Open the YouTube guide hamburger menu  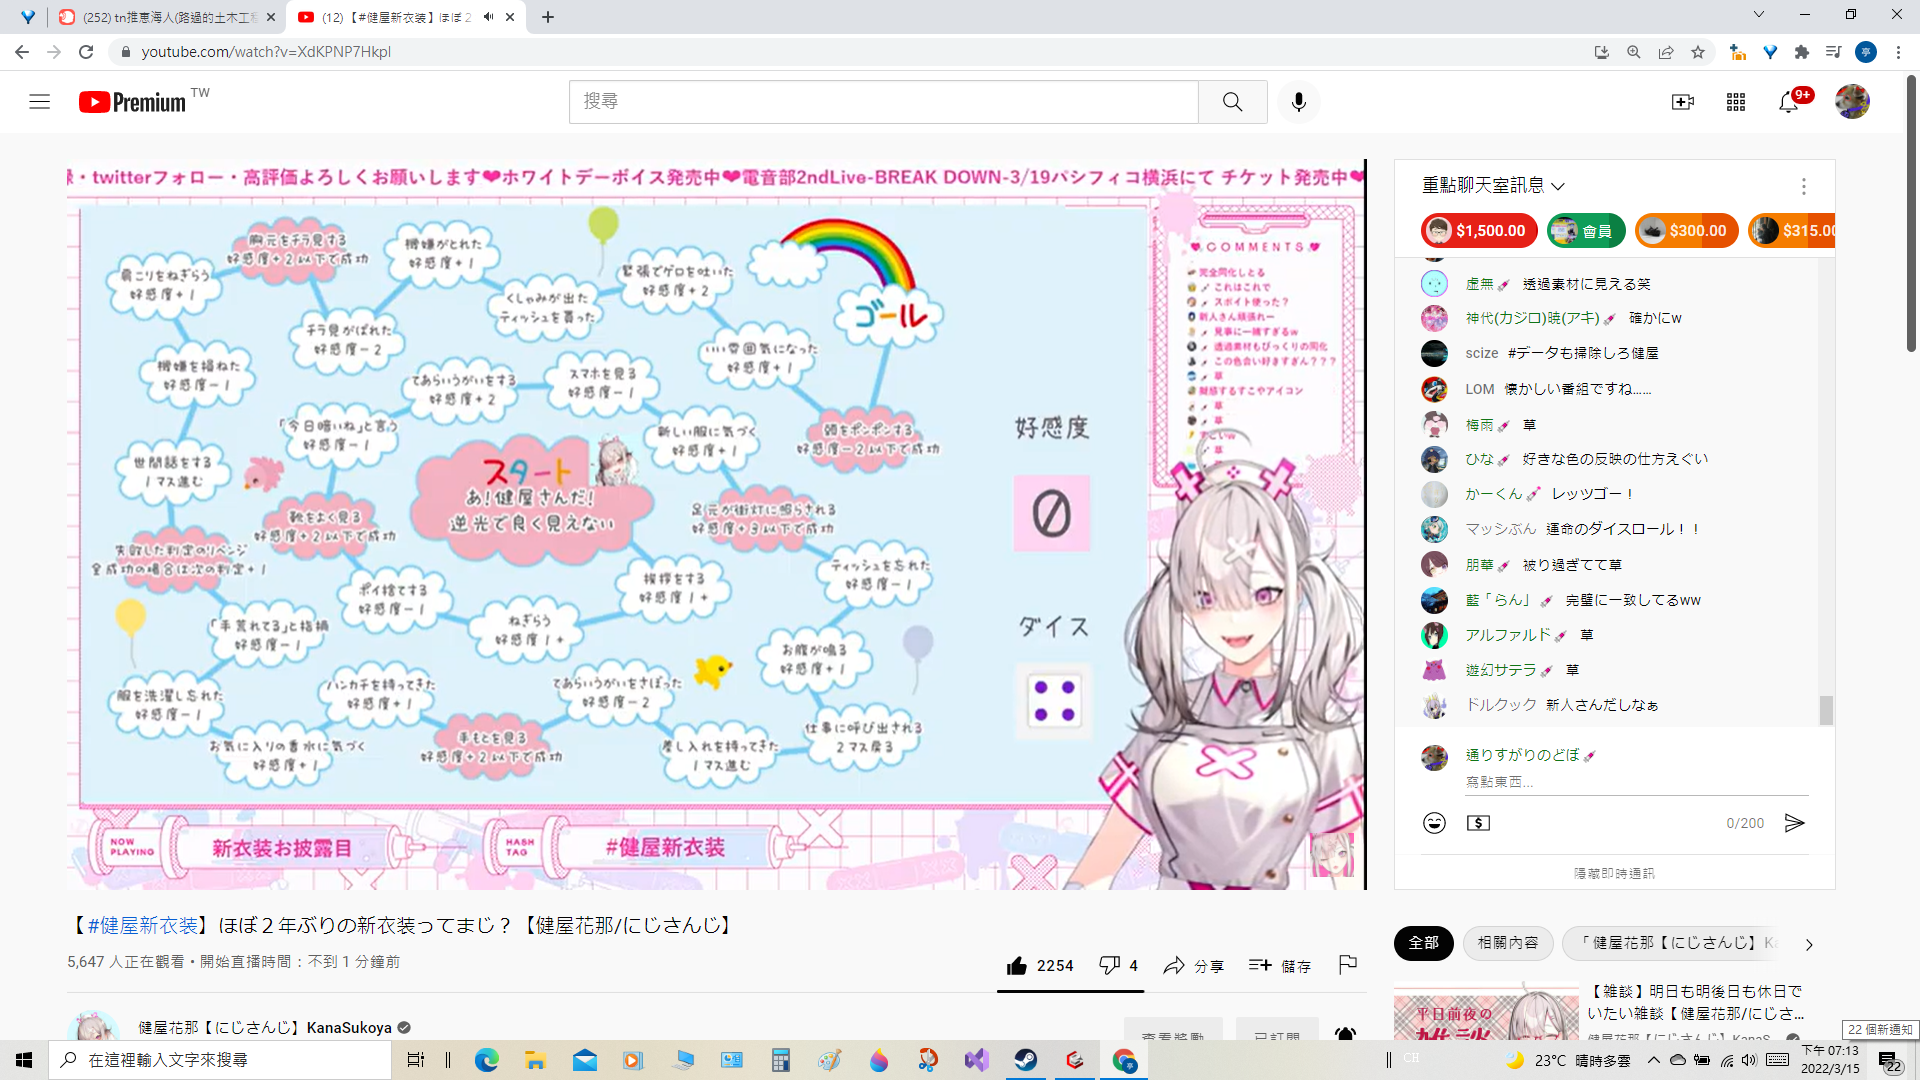pos(39,101)
